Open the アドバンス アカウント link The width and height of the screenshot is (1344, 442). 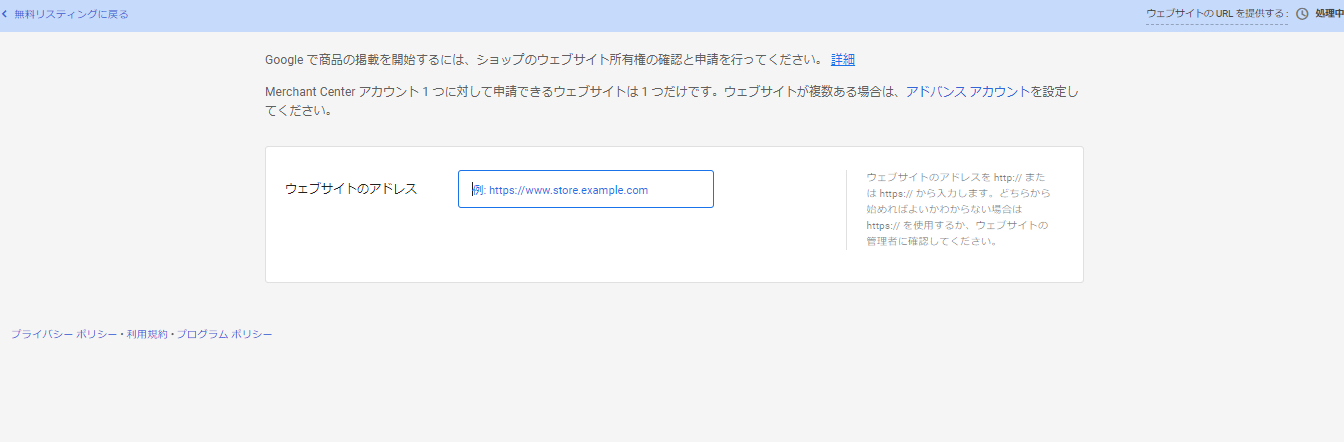[967, 91]
